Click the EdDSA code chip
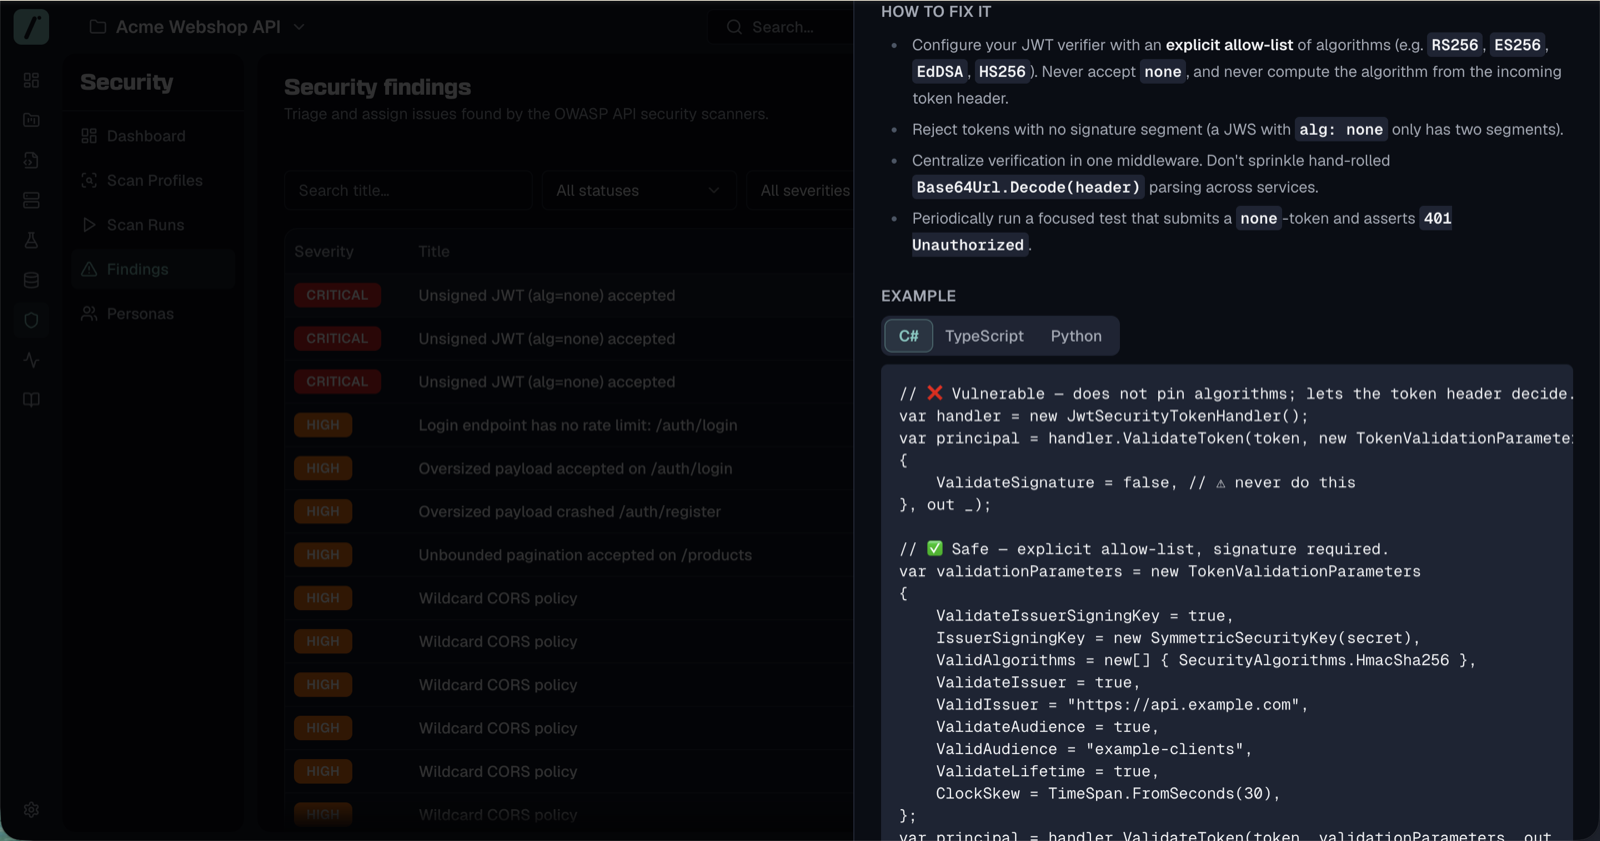 point(940,72)
